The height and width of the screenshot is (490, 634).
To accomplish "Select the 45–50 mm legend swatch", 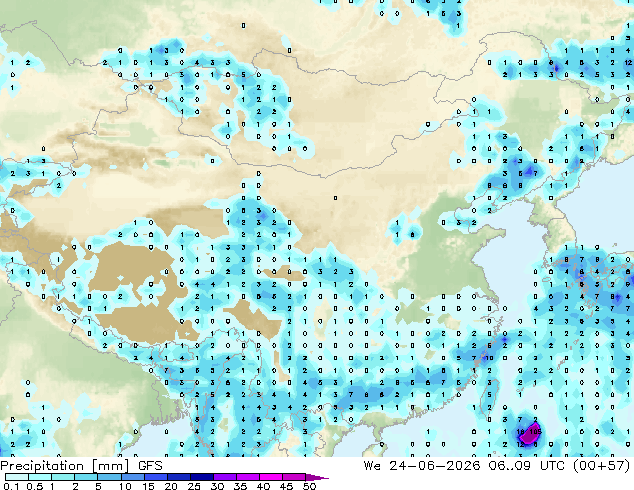I will (x=294, y=477).
